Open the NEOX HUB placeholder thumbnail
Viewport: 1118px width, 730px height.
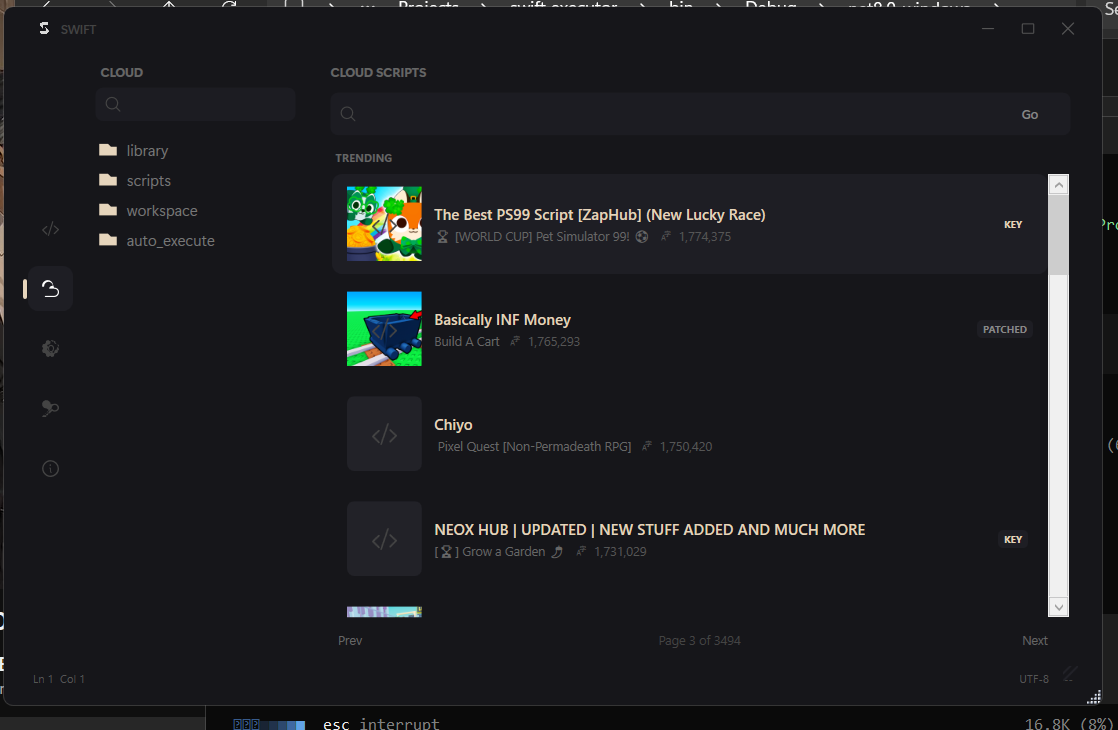[384, 538]
